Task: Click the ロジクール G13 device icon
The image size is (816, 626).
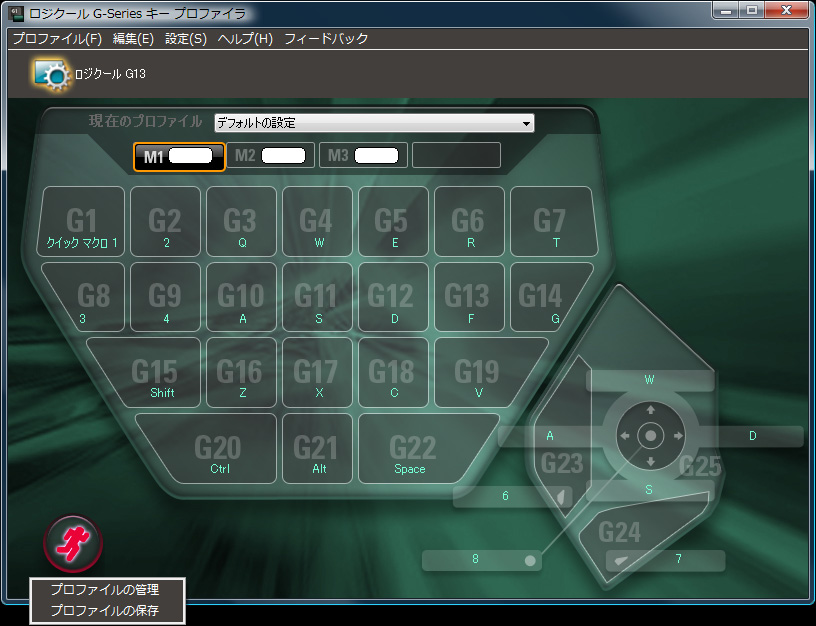Action: point(50,73)
